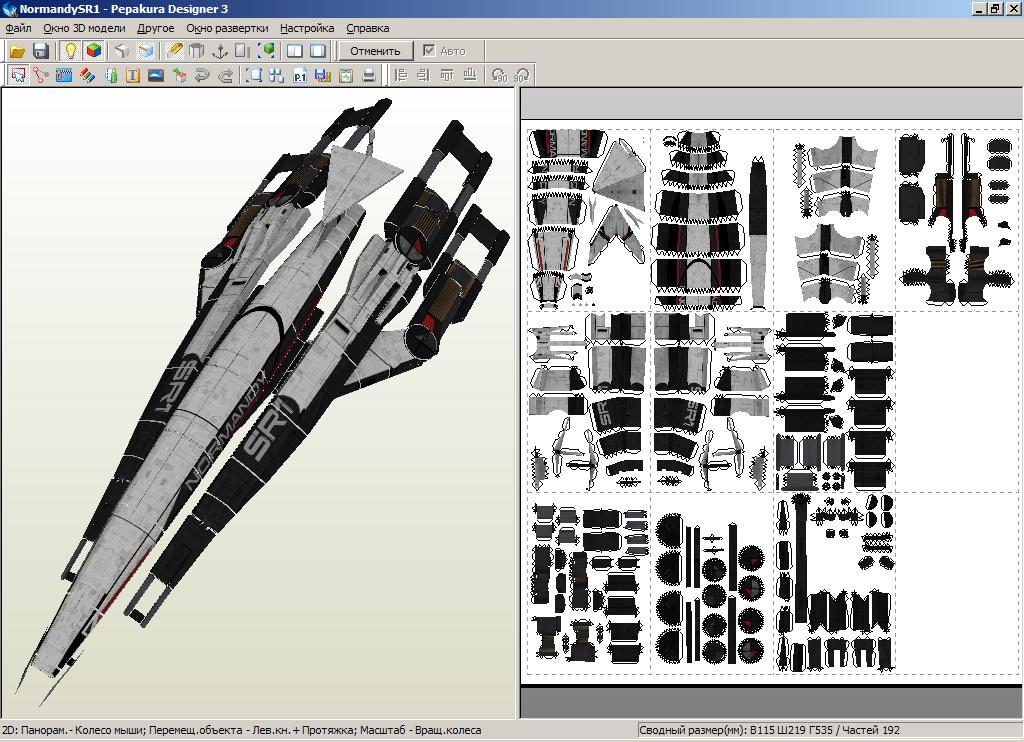Switch to single-pane window layout
This screenshot has height=742, width=1024.
pyautogui.click(x=318, y=51)
